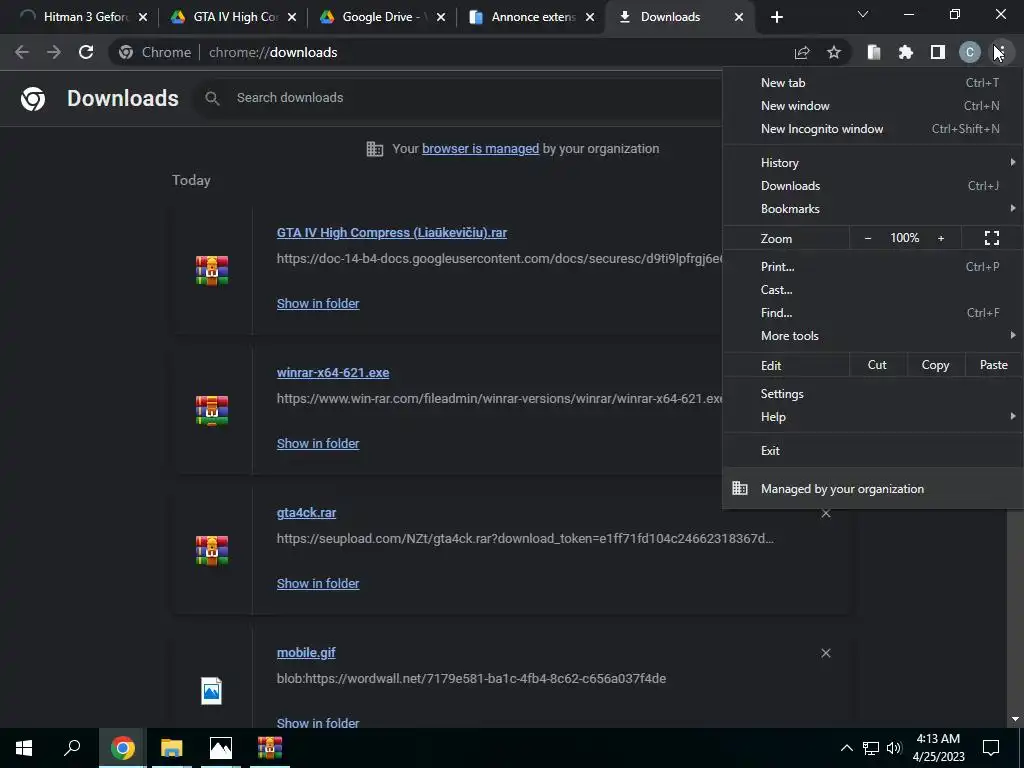This screenshot has height=768, width=1024.
Task: Open Windows Start menu
Action: [24, 748]
